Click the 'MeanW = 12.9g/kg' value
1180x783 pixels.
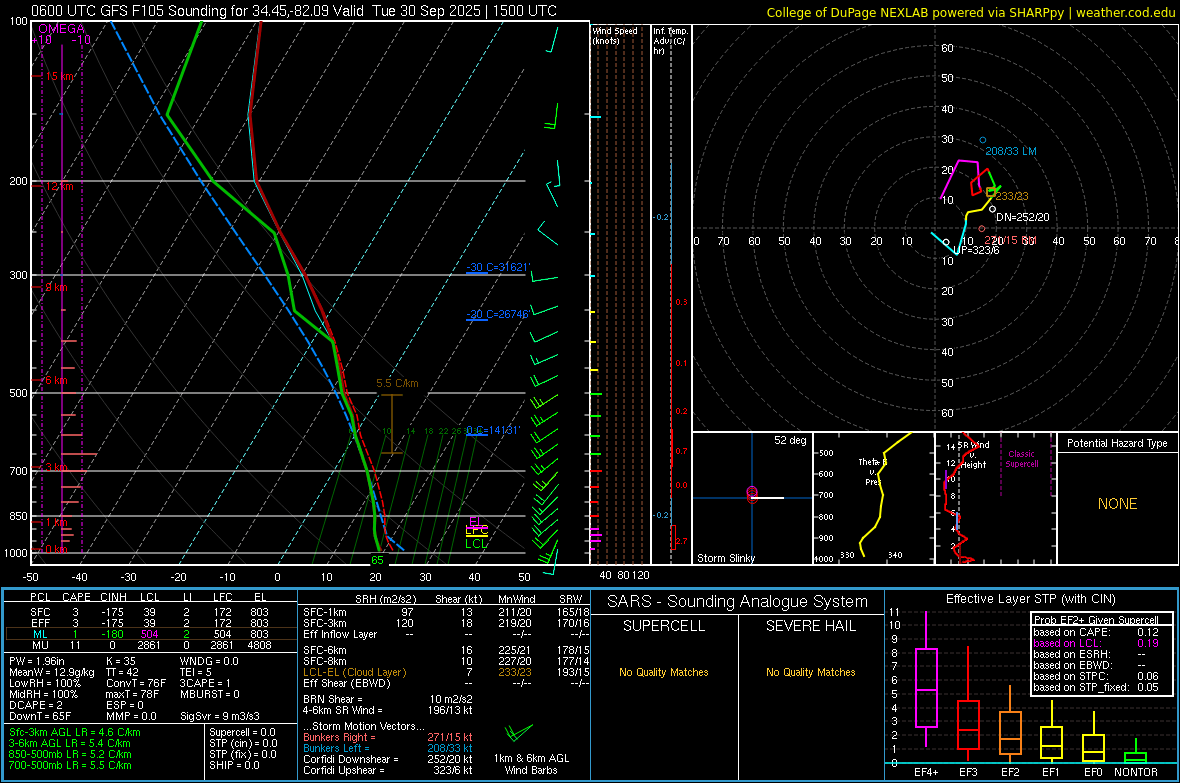pyautogui.click(x=52, y=672)
